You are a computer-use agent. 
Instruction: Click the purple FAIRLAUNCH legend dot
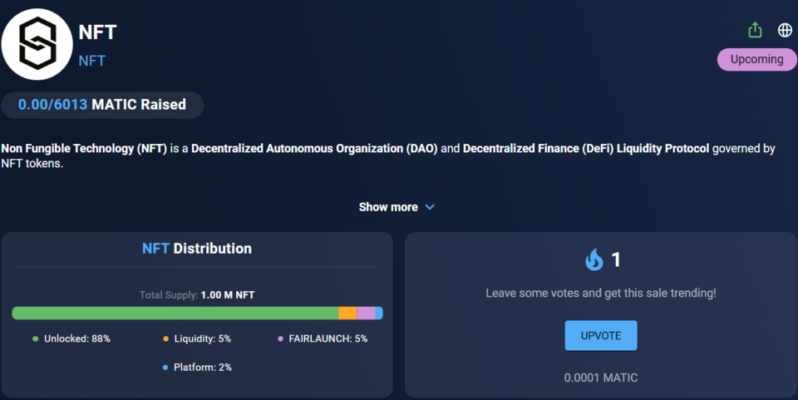pos(280,339)
